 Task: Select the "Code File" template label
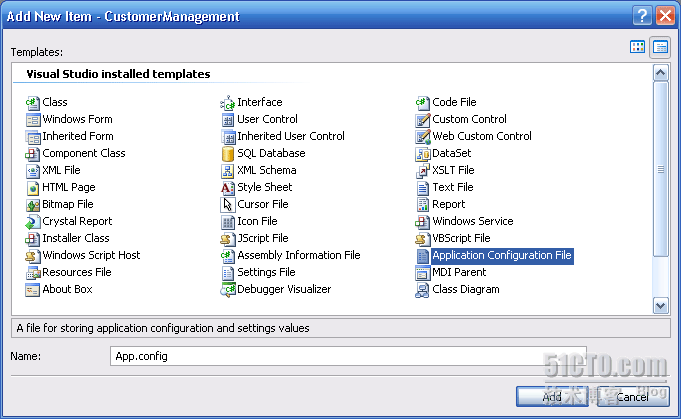click(454, 102)
